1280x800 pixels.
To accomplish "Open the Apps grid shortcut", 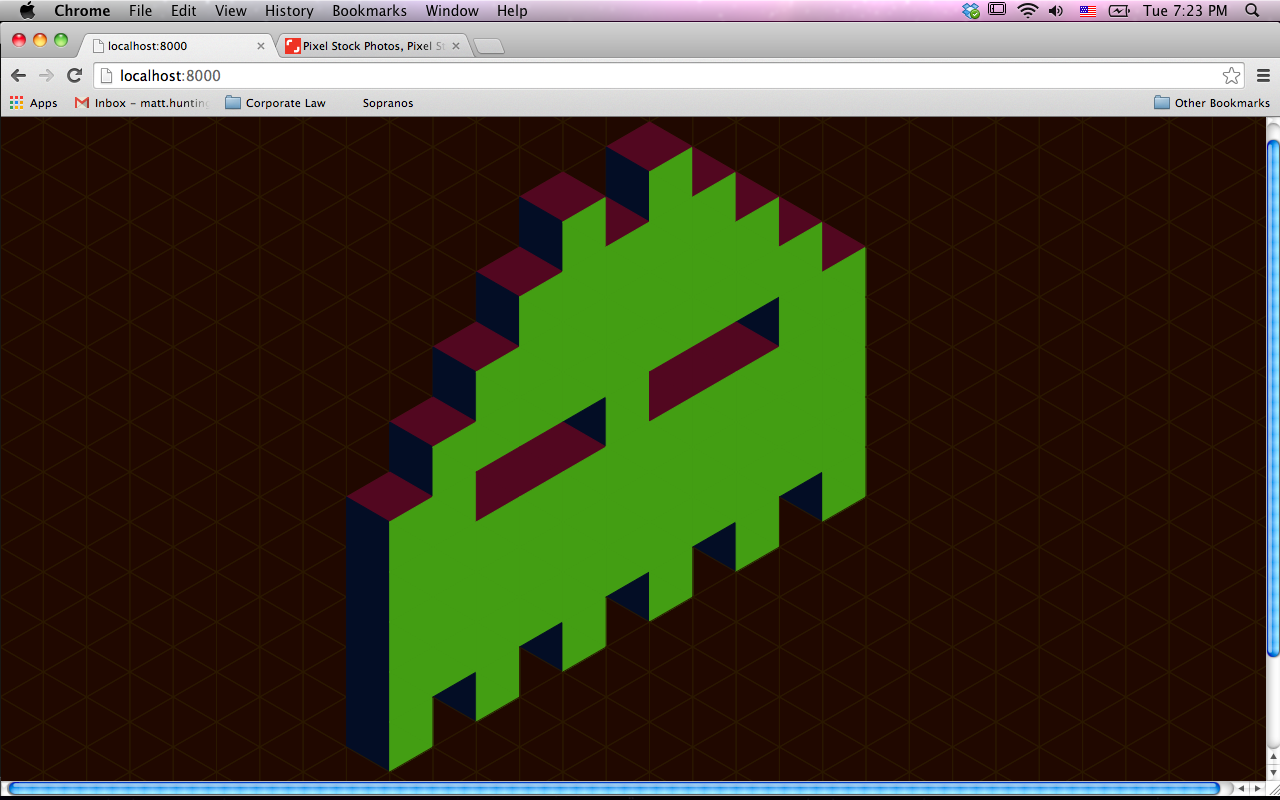I will coord(33,103).
